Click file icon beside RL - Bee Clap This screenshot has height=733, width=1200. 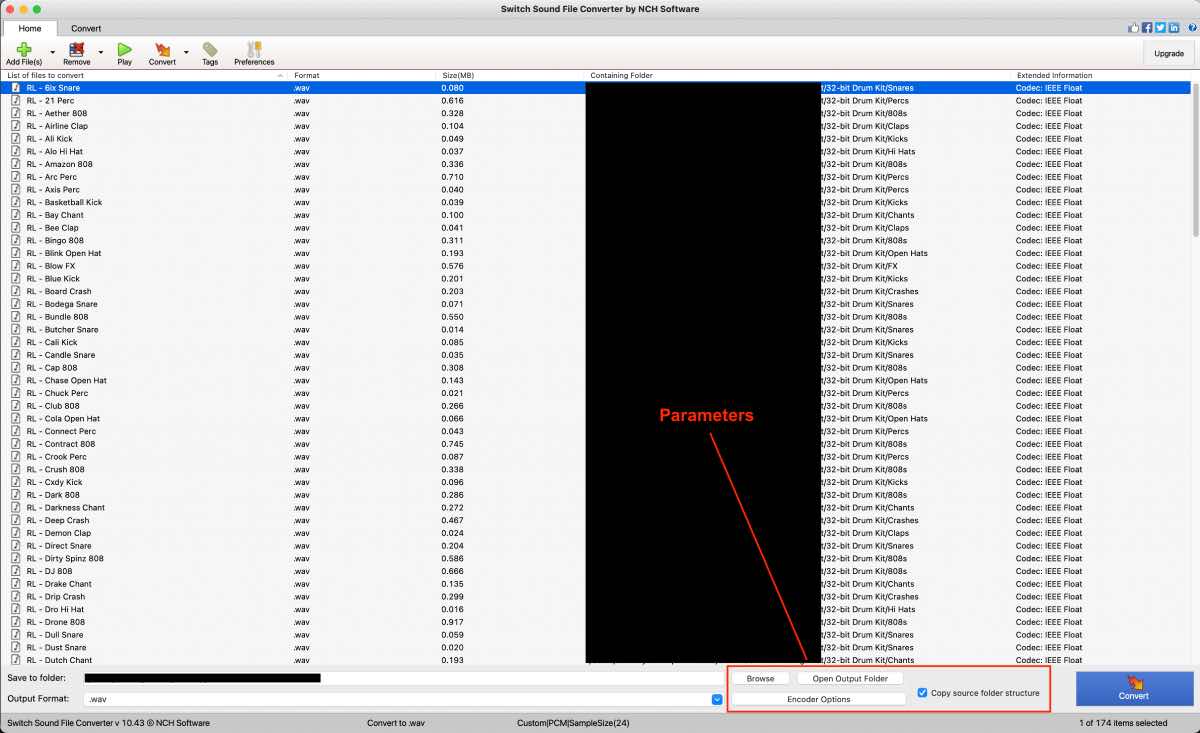pyautogui.click(x=15, y=228)
